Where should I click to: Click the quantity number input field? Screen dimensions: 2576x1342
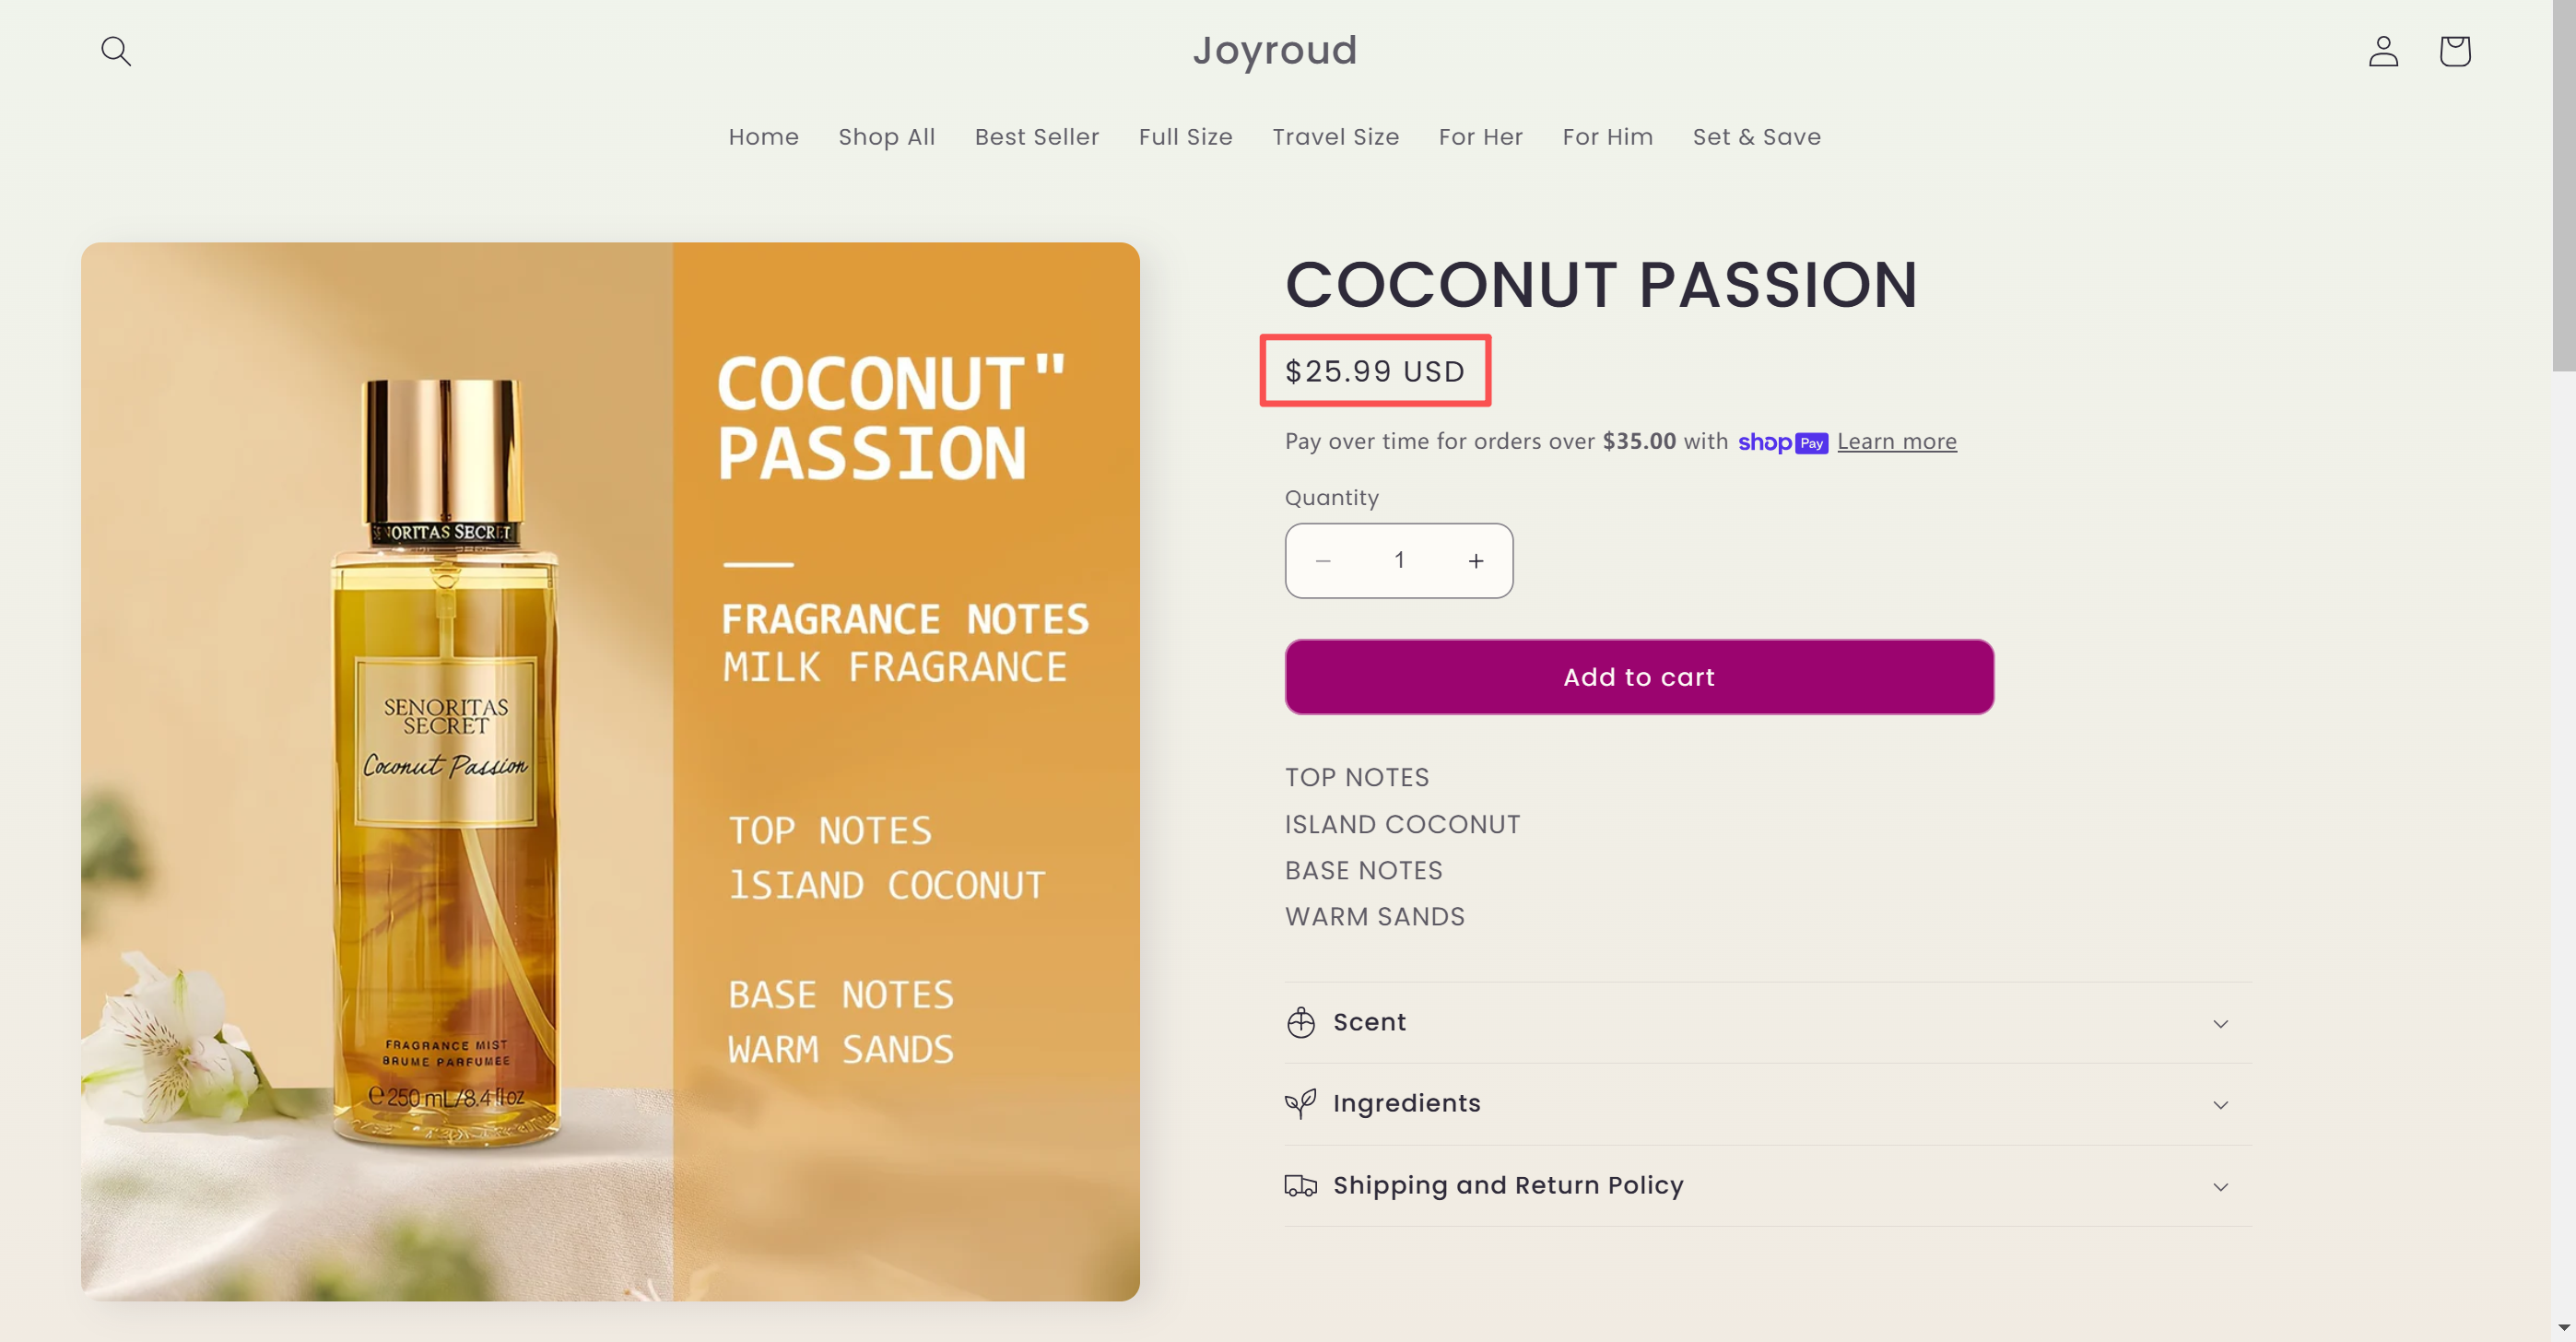pyautogui.click(x=1399, y=561)
